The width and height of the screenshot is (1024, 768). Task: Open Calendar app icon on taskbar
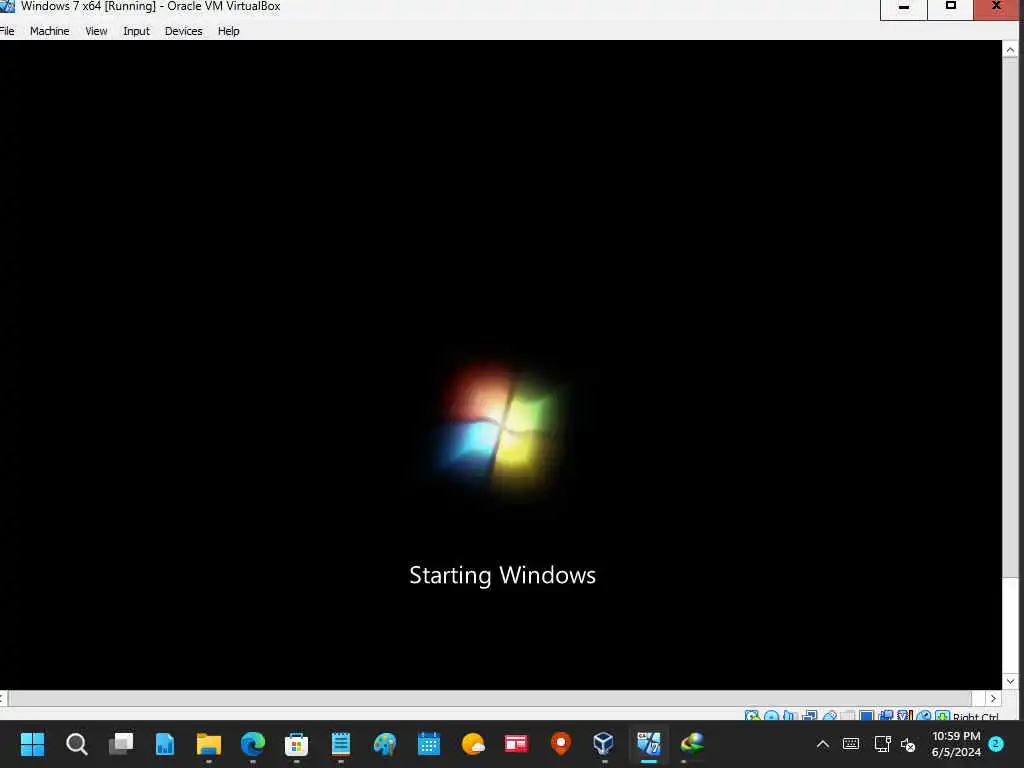pyautogui.click(x=428, y=744)
